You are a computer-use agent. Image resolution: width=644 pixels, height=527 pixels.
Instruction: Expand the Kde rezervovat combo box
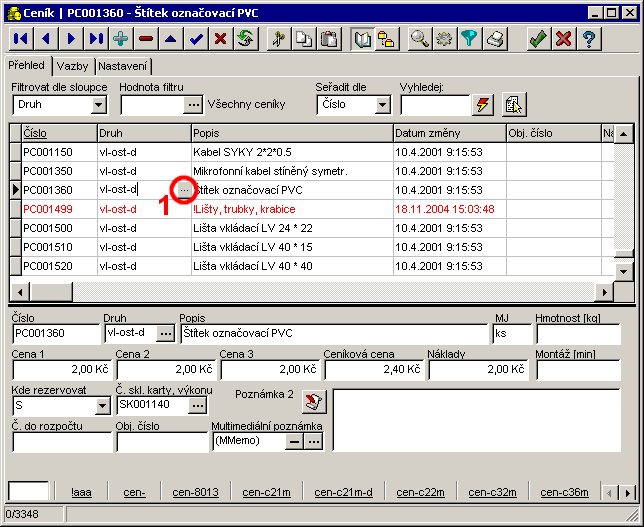pos(101,405)
